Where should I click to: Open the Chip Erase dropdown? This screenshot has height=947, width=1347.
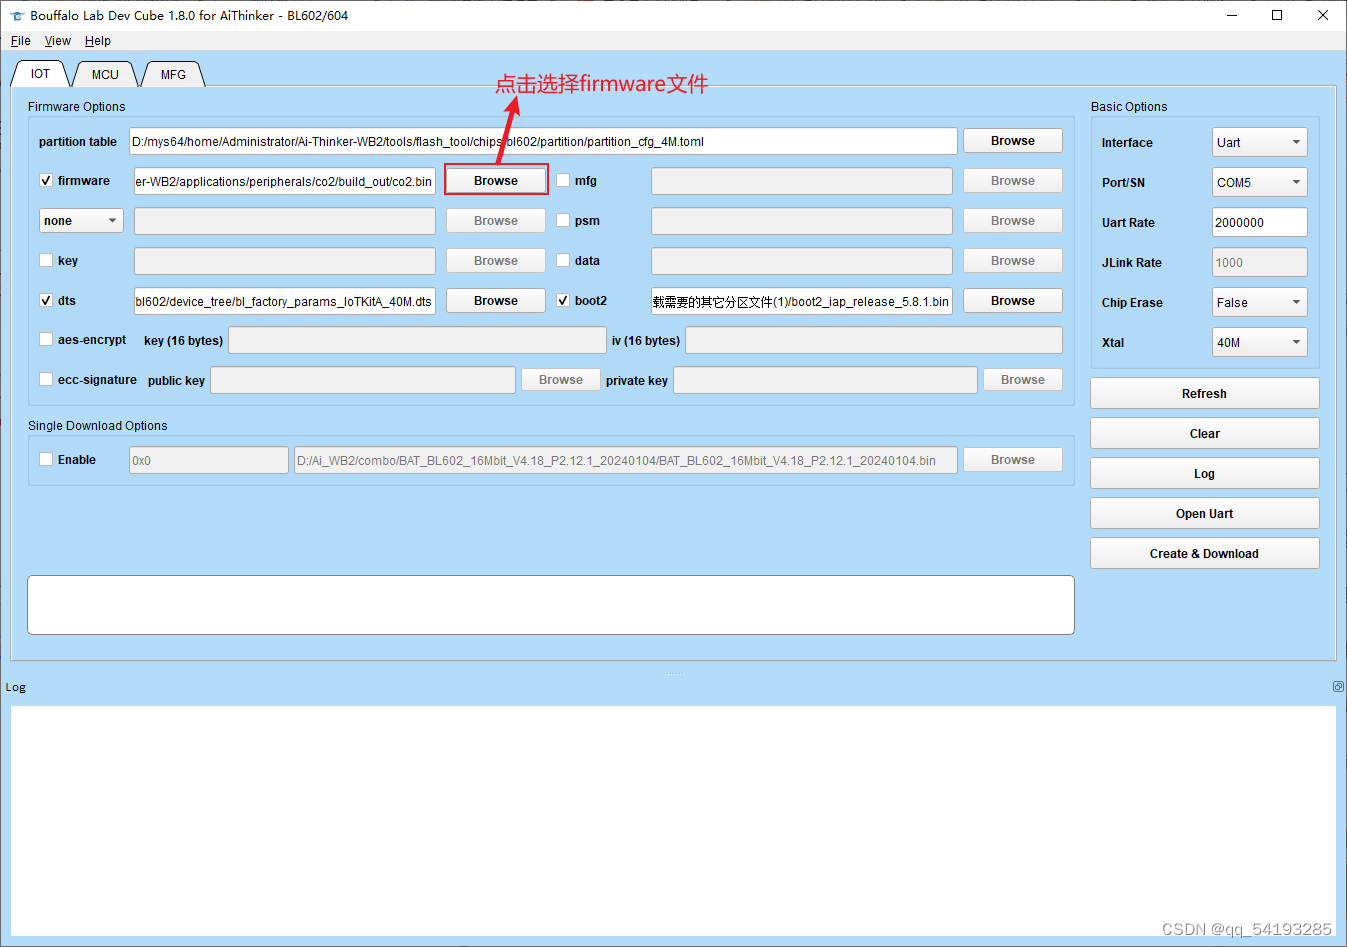coord(1259,302)
